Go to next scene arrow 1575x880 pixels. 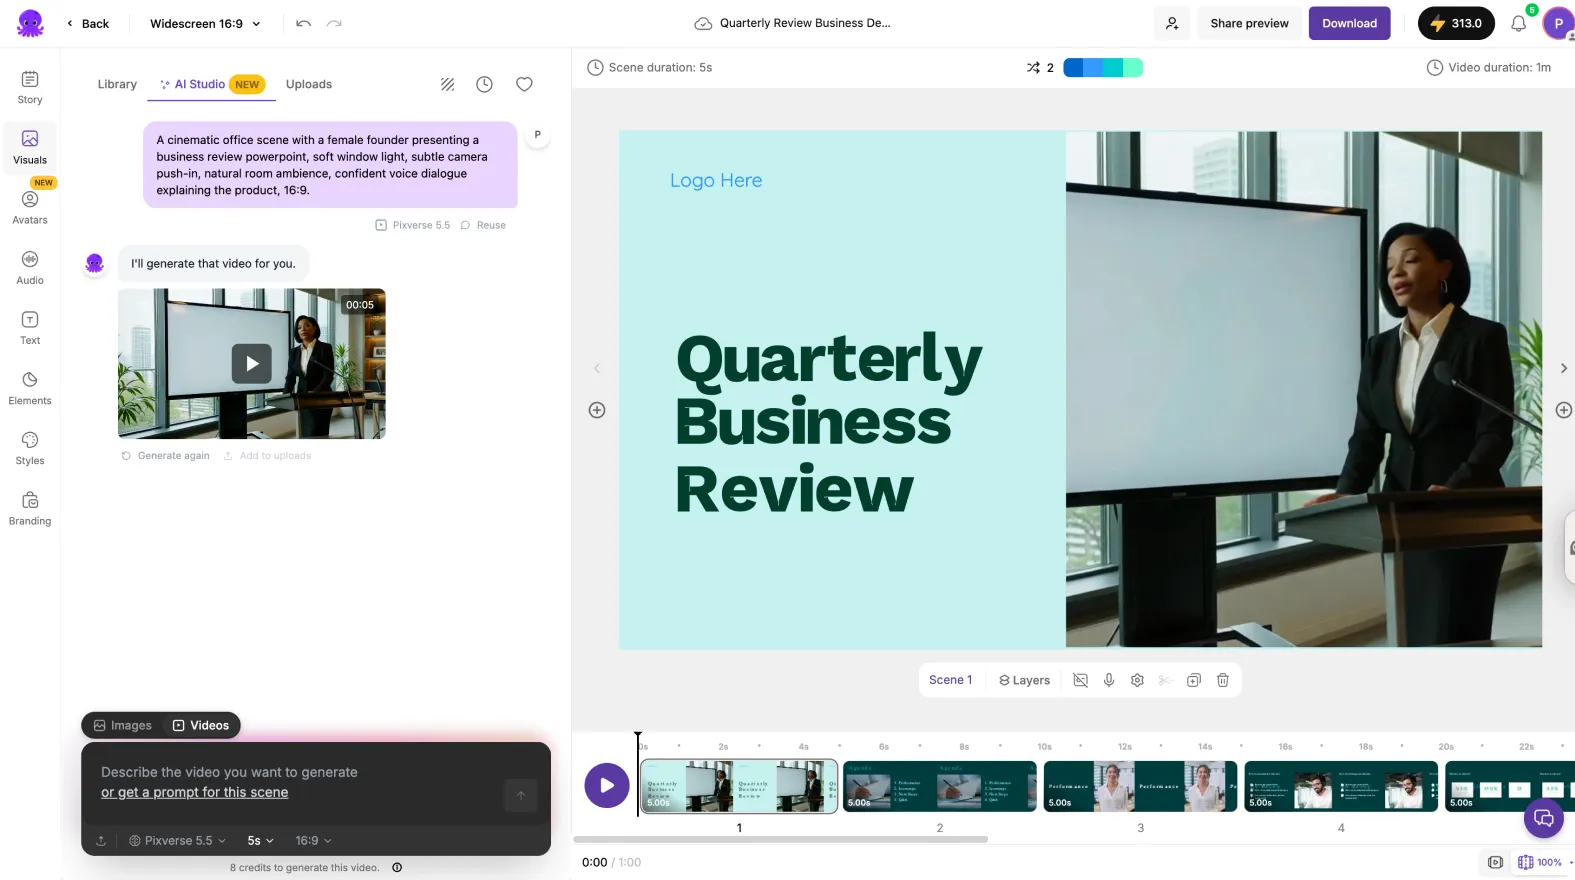pos(1564,368)
